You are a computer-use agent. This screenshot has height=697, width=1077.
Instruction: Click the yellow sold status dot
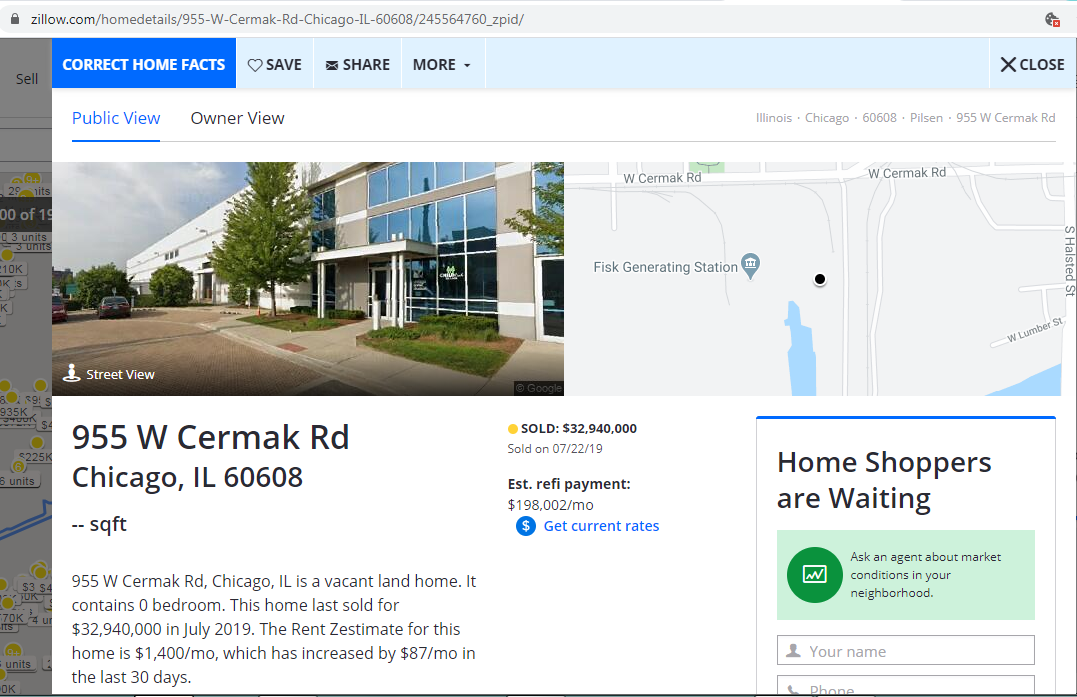(x=512, y=429)
